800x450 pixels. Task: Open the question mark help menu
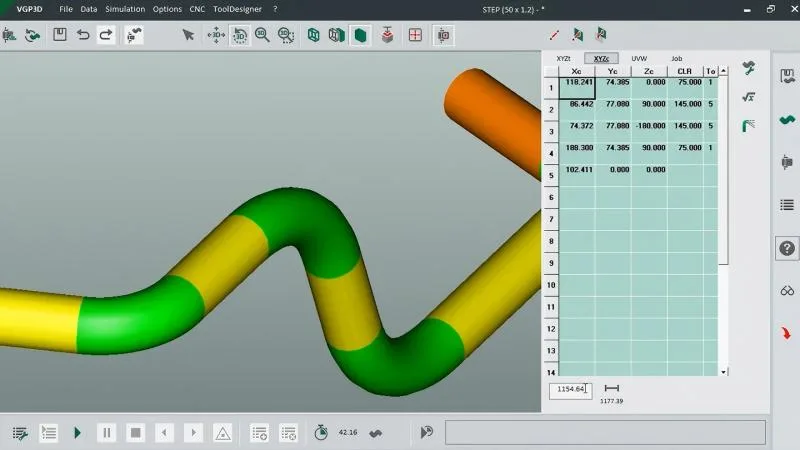coord(275,9)
